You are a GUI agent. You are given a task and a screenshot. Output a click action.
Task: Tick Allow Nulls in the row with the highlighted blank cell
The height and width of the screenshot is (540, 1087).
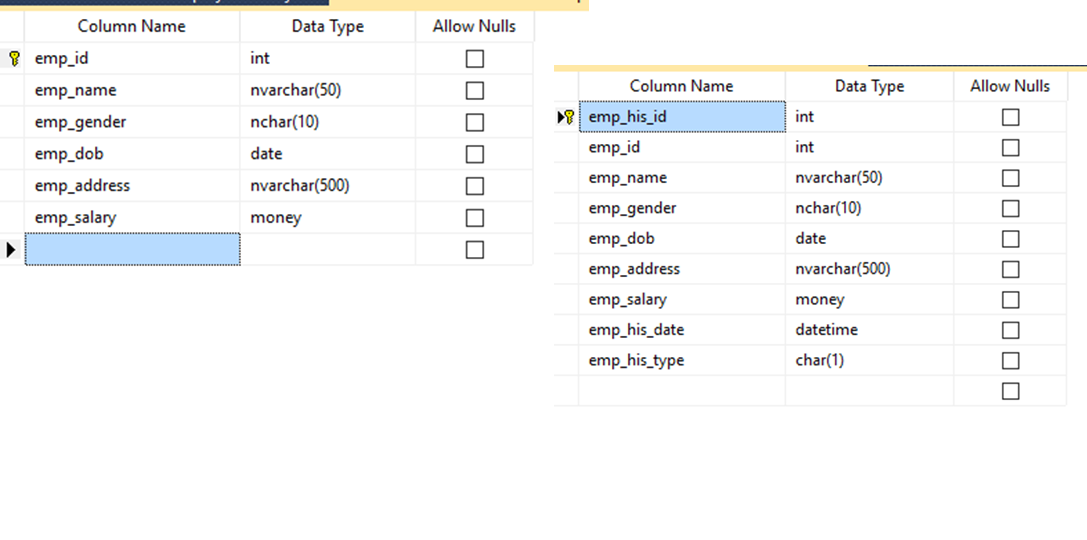(475, 249)
